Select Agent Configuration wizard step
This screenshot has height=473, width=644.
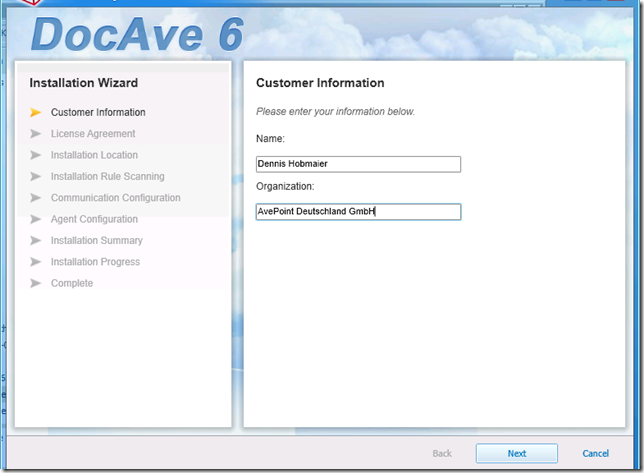[x=94, y=219]
